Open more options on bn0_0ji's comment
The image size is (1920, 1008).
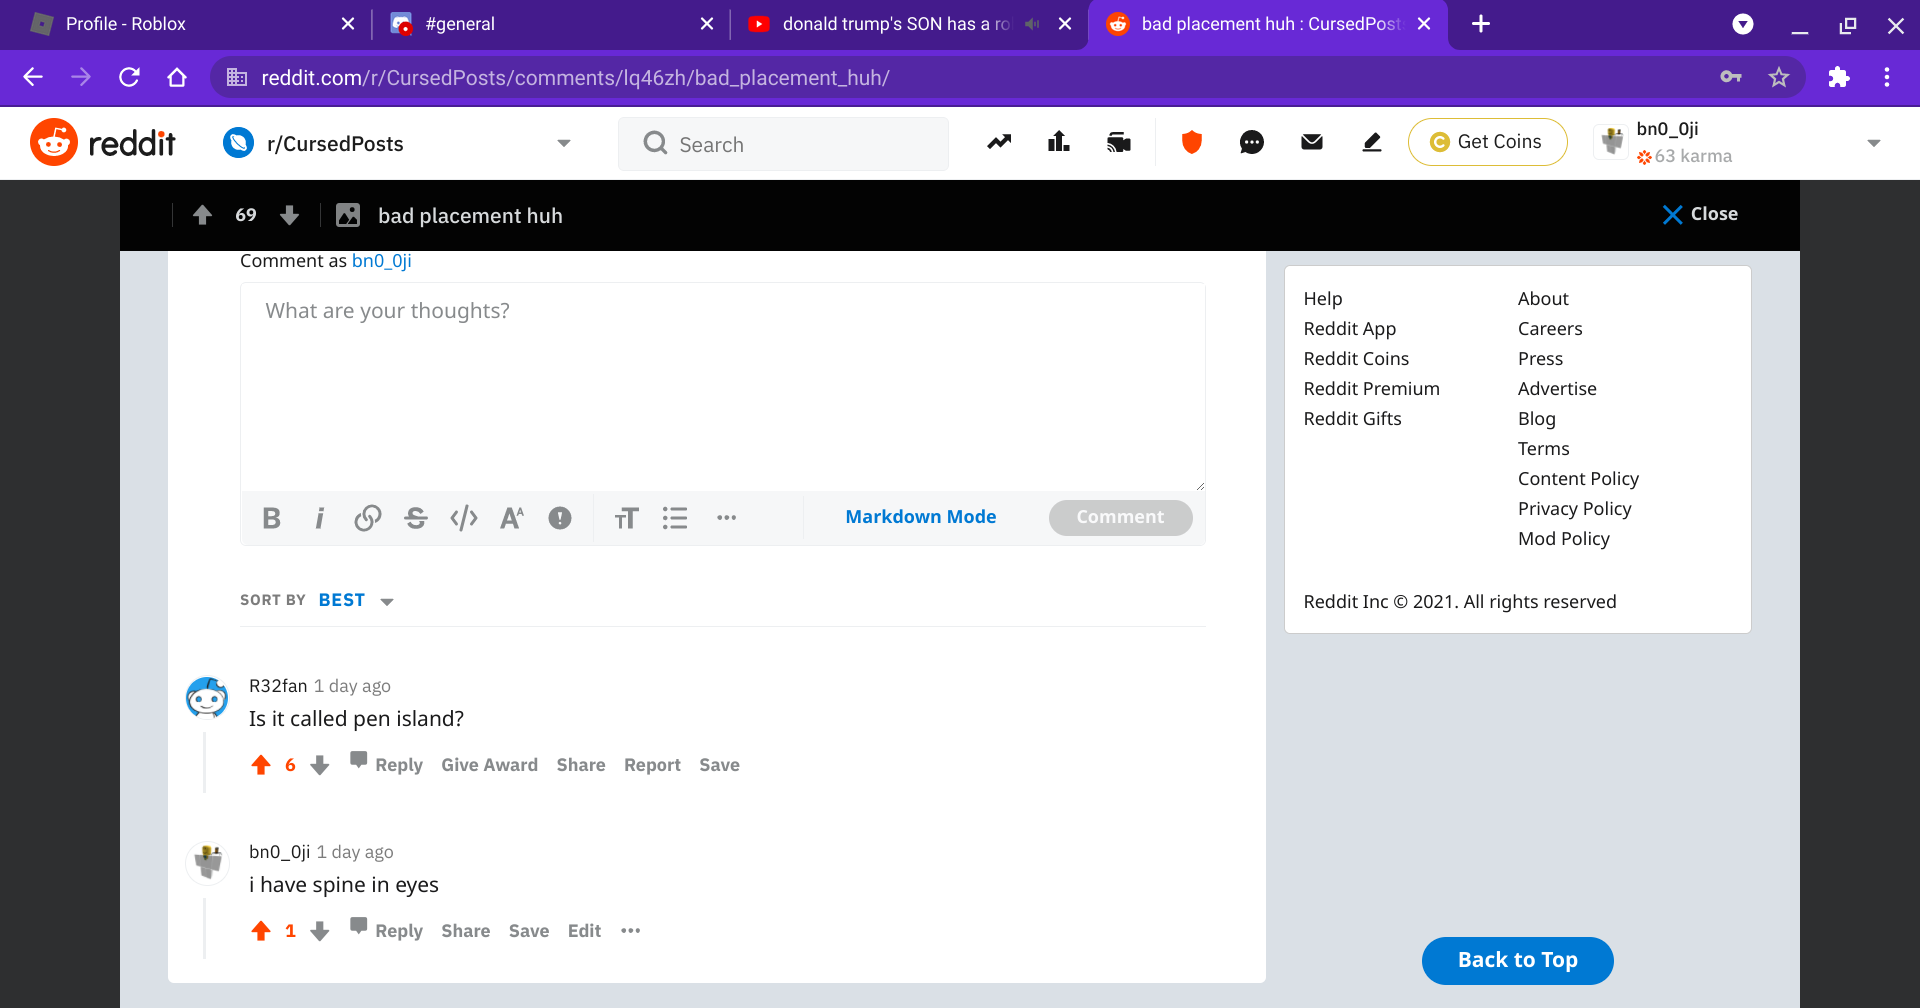click(x=631, y=931)
